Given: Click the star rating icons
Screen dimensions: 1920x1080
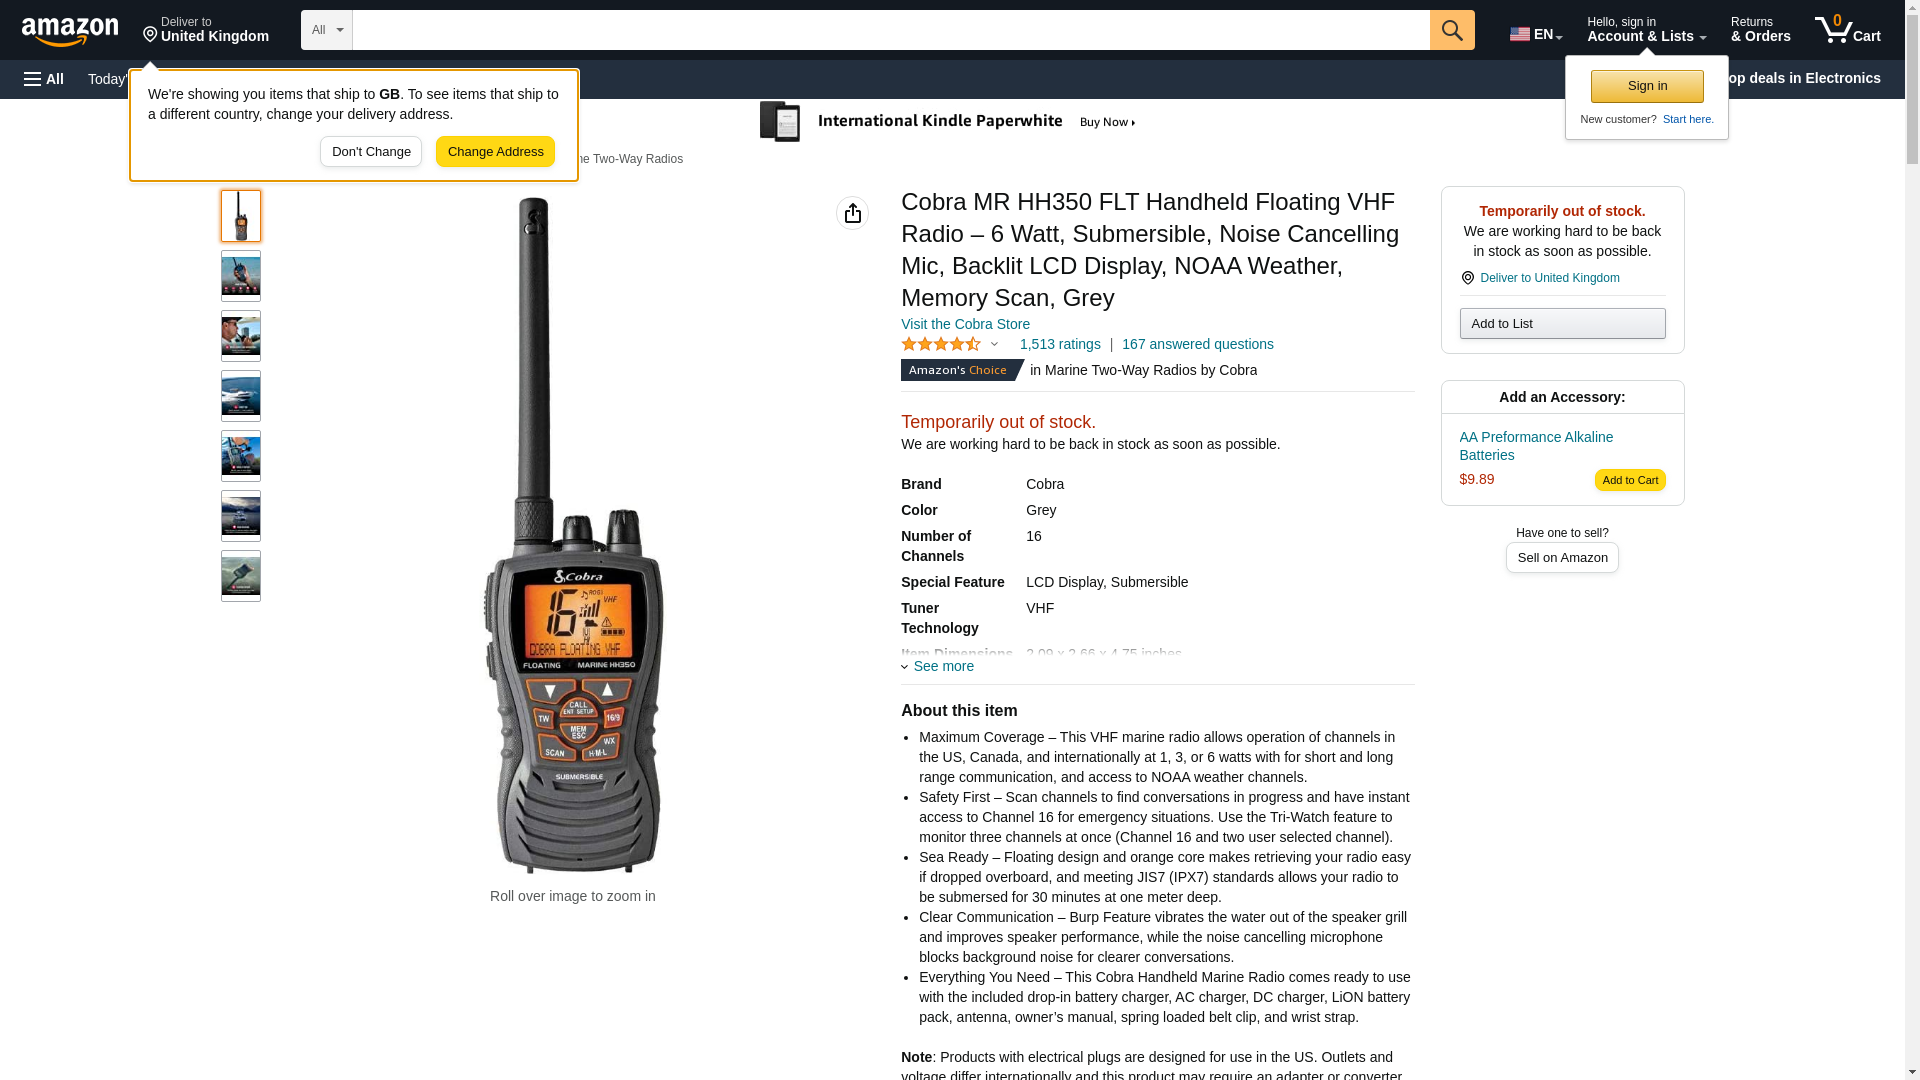Looking at the screenshot, I should pyautogui.click(x=941, y=344).
